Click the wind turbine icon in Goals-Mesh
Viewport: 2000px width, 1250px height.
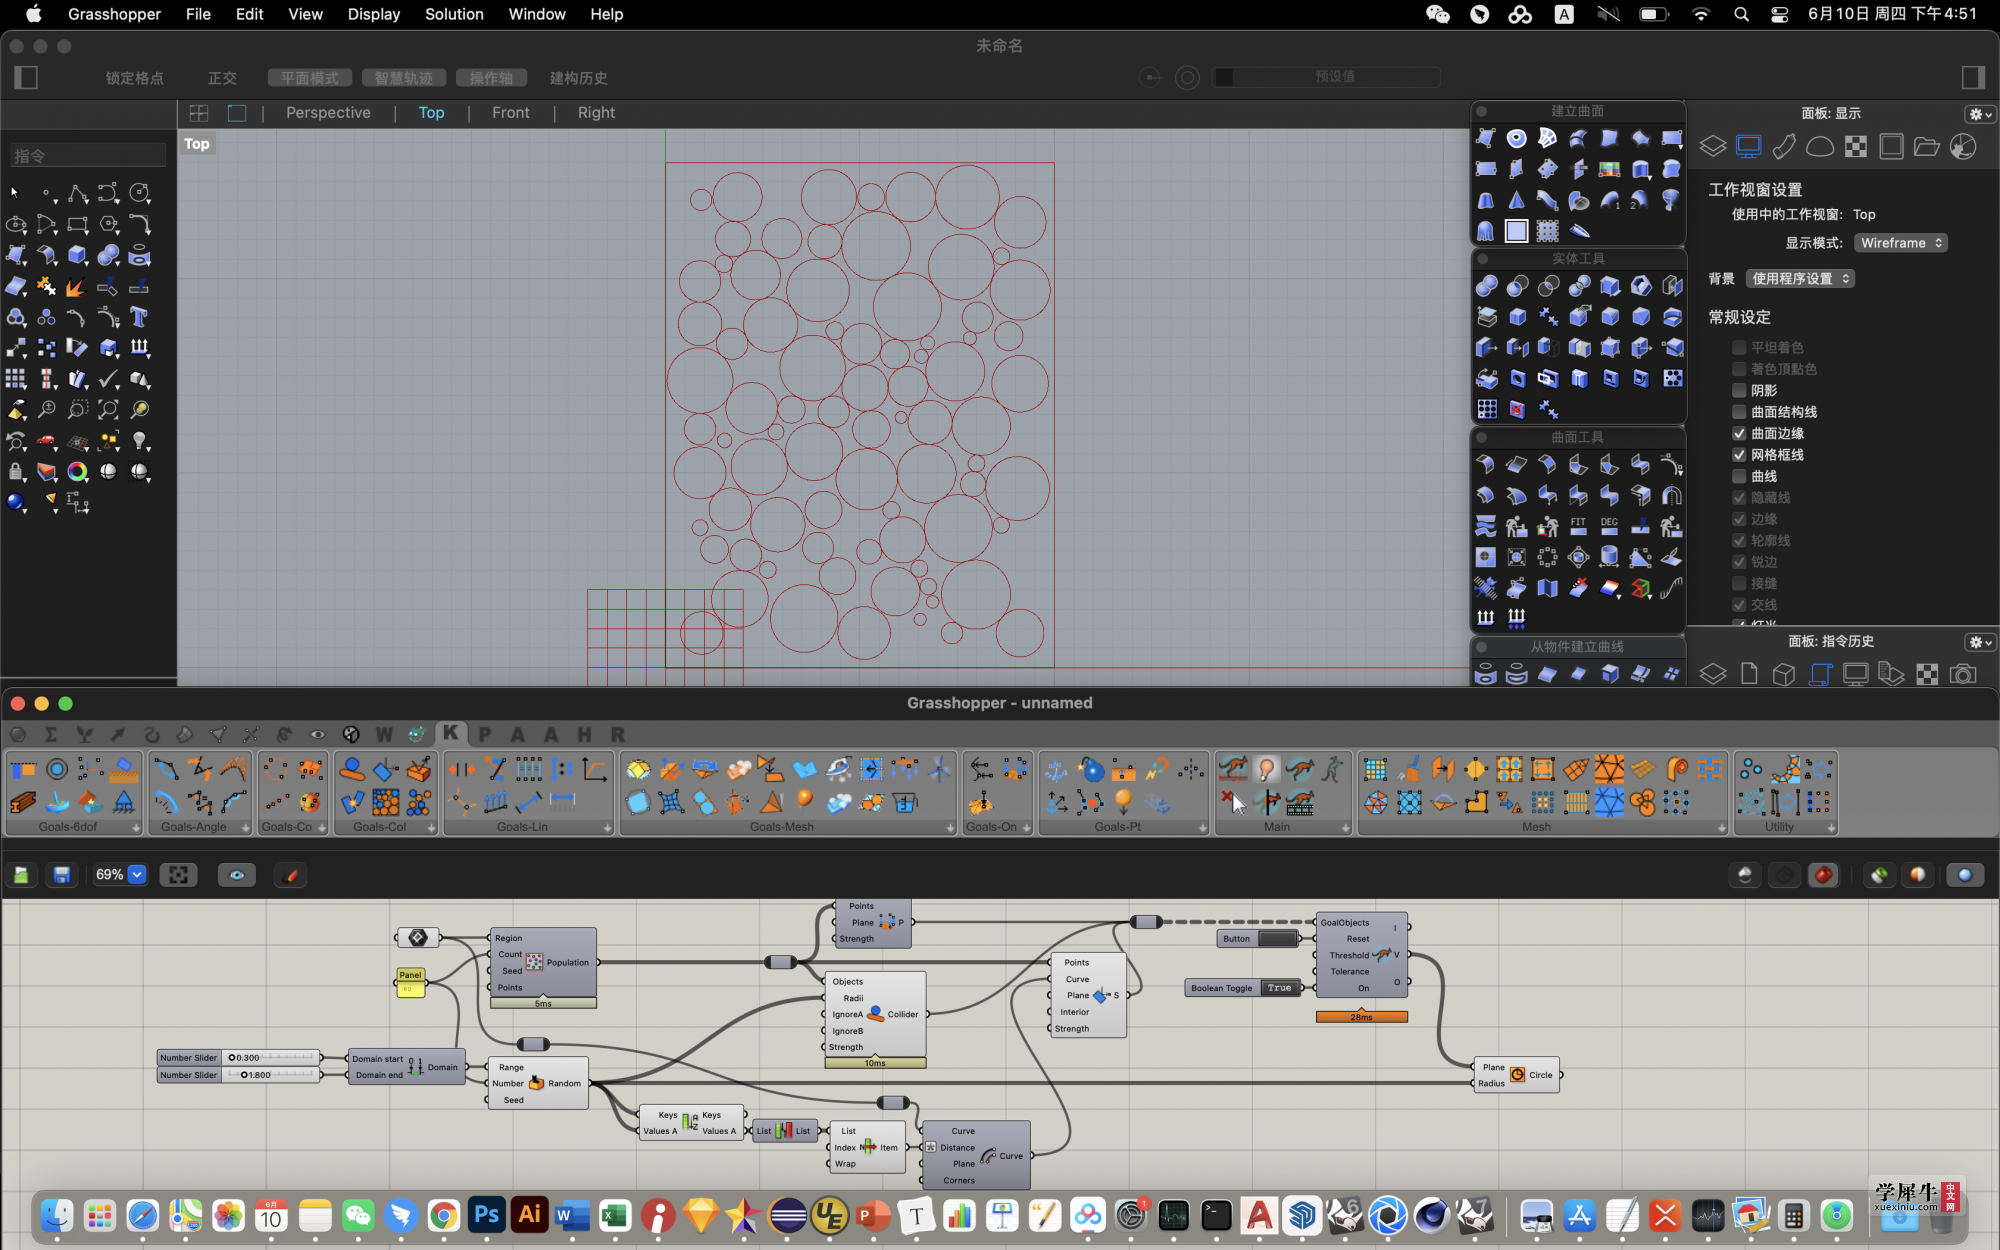pos(939,769)
